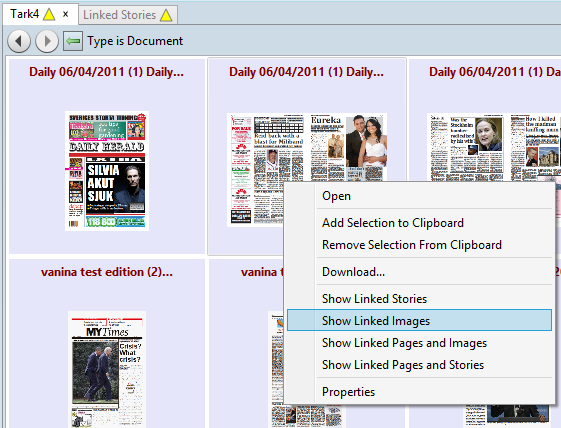Screen dimensions: 561x428
Task: Choose Remove Selection From Clipboard
Action: (419, 245)
